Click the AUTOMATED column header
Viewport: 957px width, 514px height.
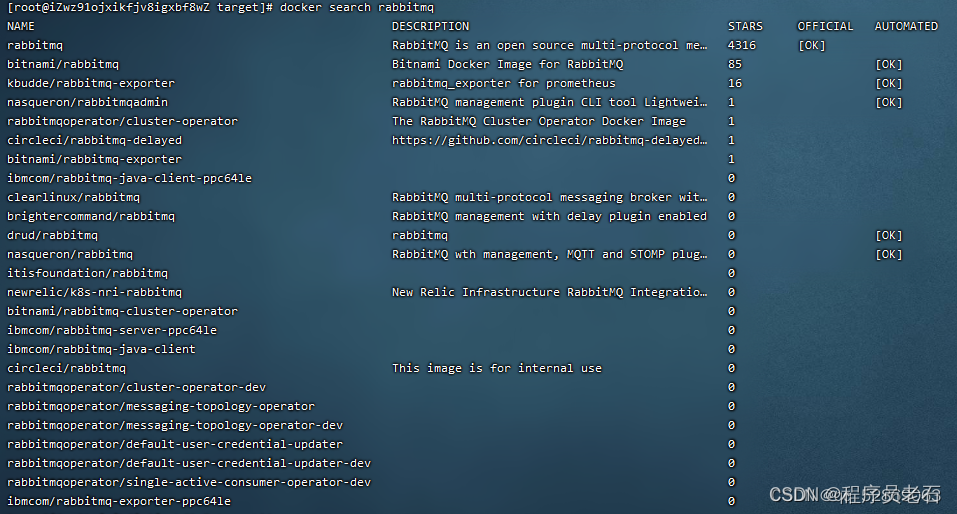(x=906, y=26)
